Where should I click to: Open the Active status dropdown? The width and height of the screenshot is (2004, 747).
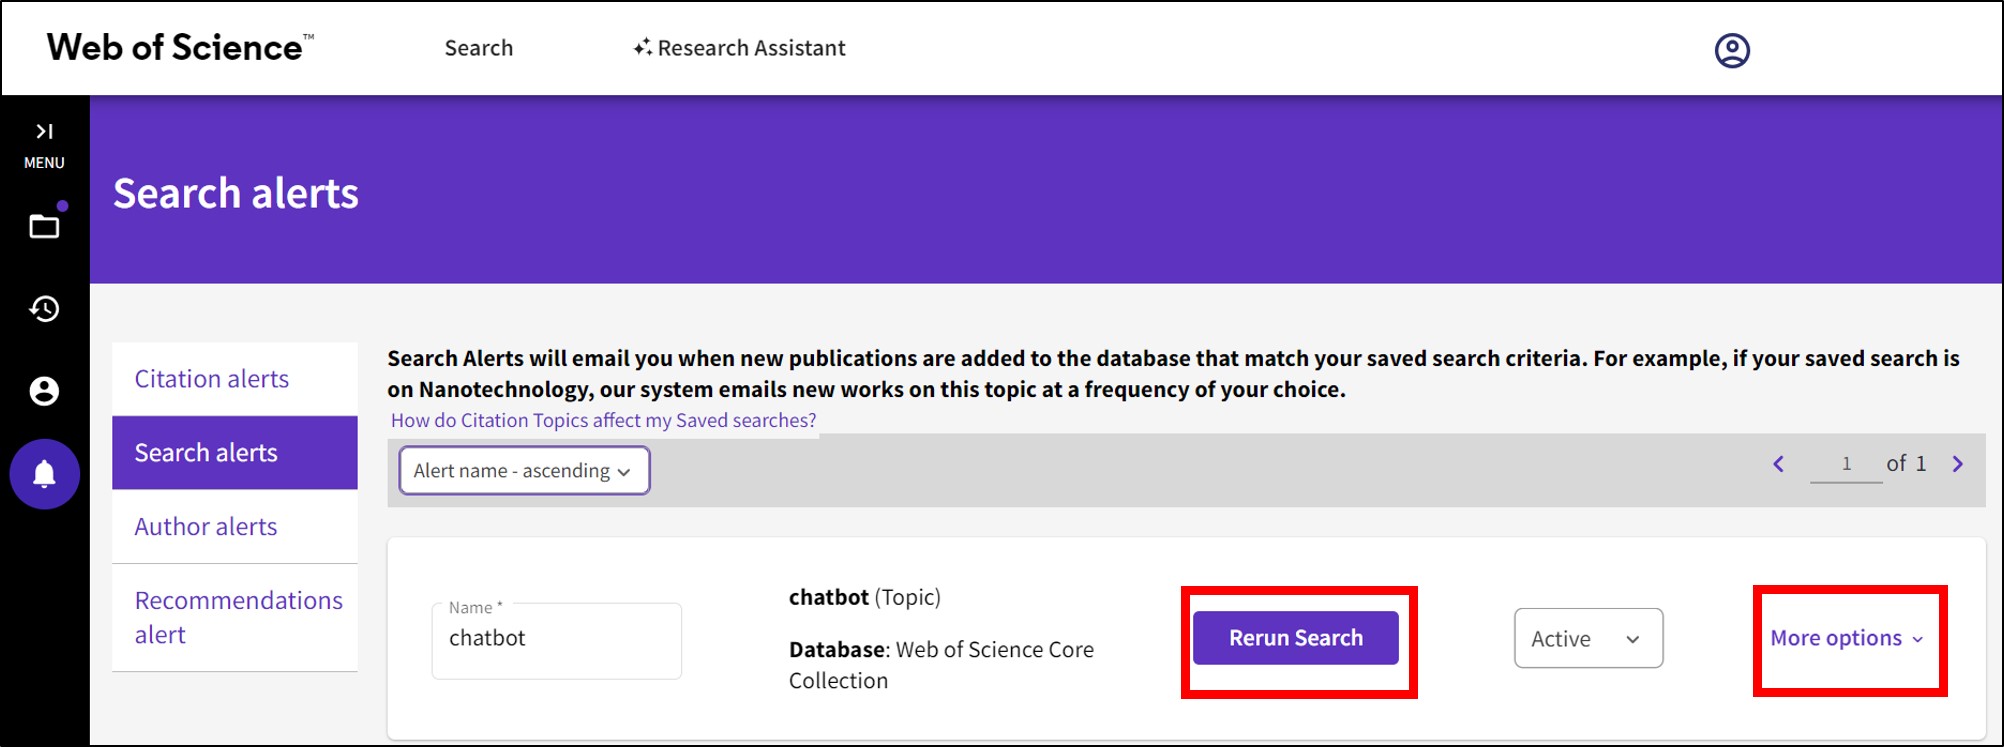coord(1588,638)
